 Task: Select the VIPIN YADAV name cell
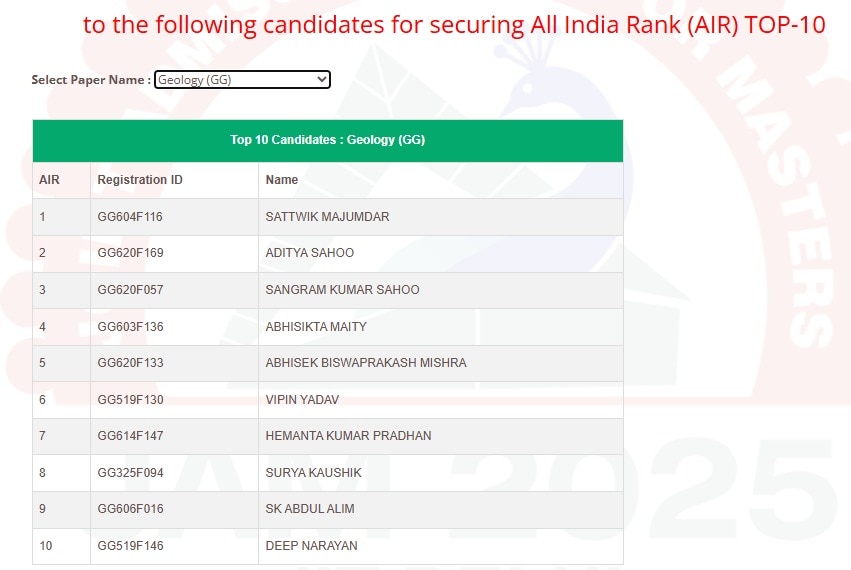pyautogui.click(x=302, y=400)
